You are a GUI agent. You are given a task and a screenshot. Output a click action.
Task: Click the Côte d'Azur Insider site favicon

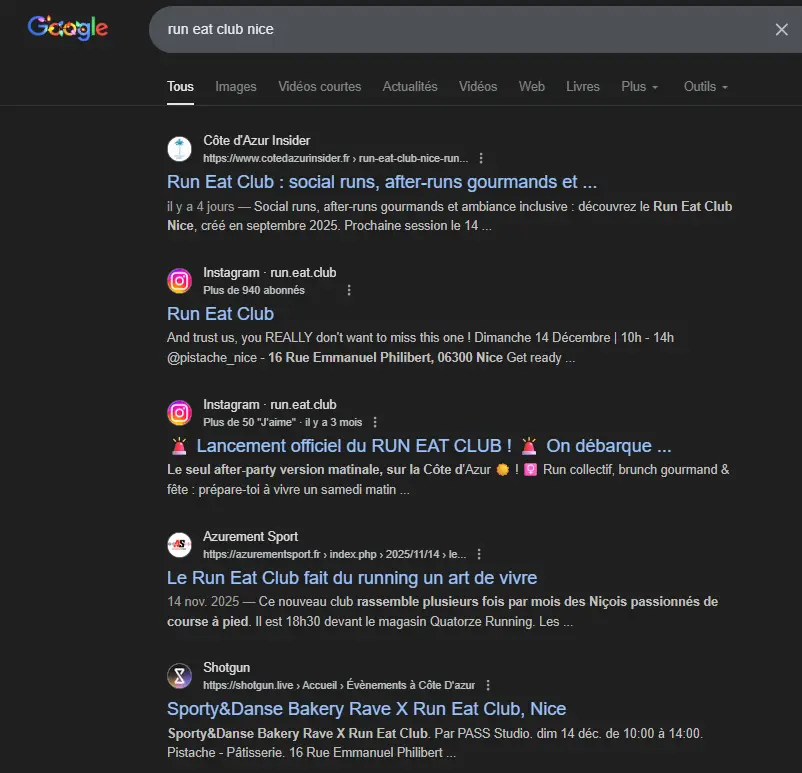point(179,148)
